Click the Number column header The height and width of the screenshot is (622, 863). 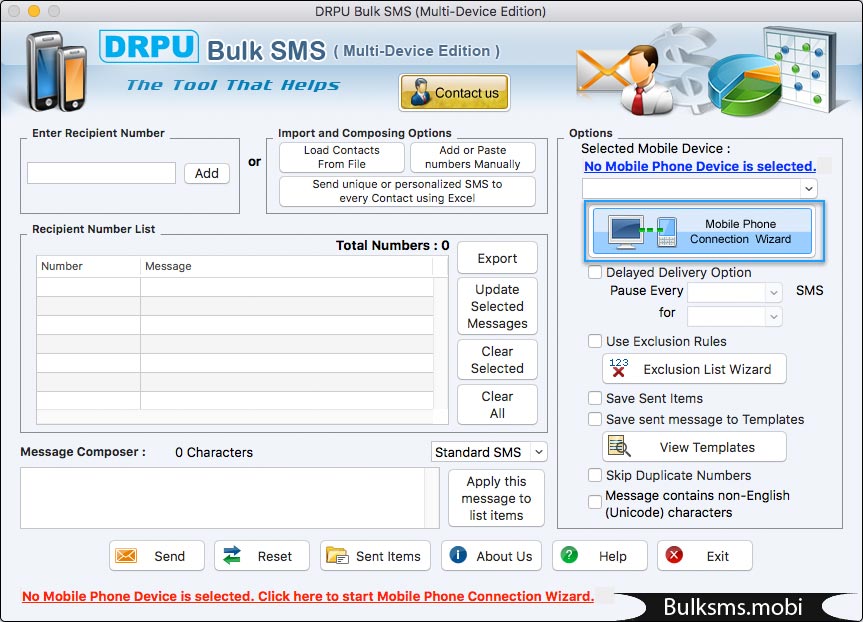pos(88,266)
